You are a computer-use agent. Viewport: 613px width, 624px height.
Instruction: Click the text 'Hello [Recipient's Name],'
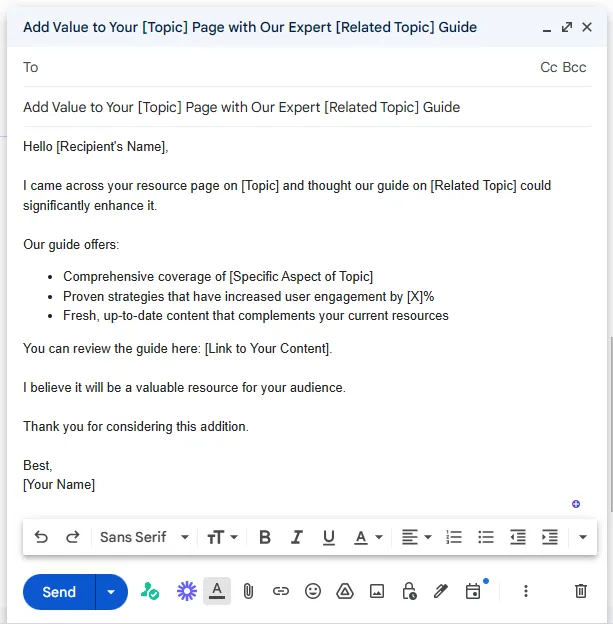click(96, 146)
